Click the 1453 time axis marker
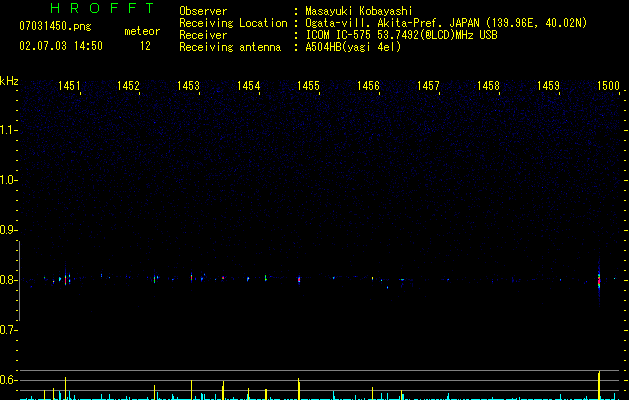Image resolution: width=629 pixels, height=400 pixels. pos(189,86)
